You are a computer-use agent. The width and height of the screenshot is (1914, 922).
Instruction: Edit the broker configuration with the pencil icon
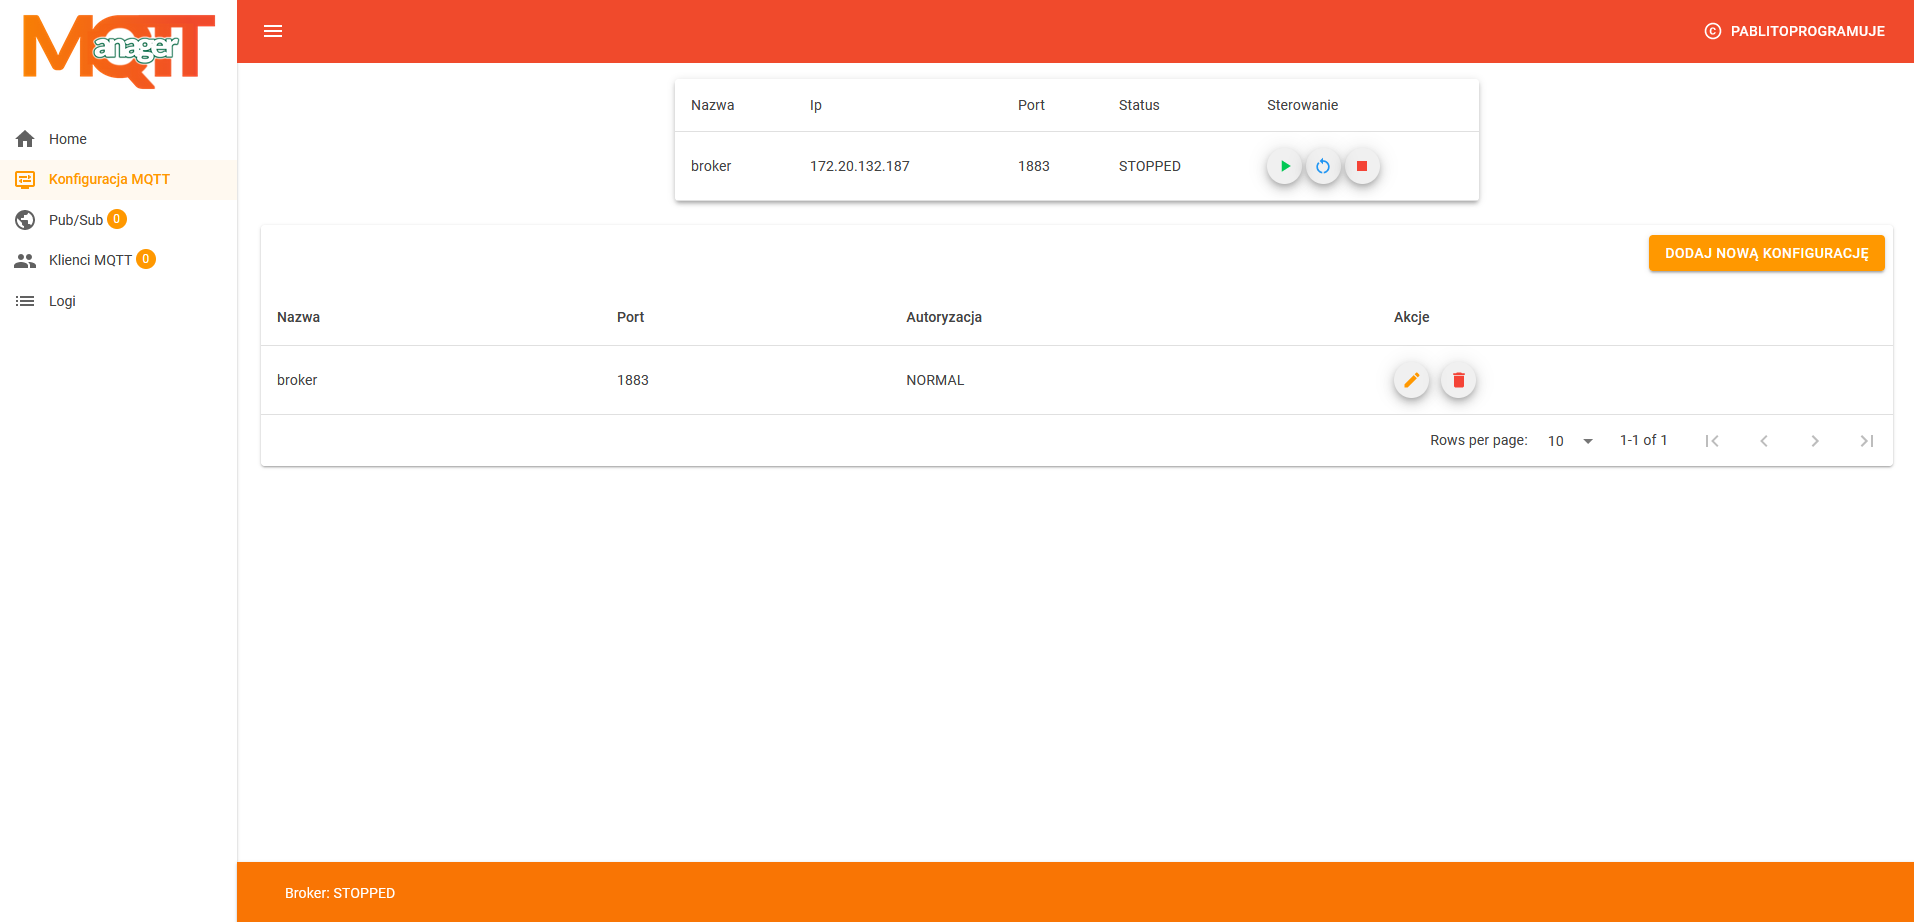click(x=1411, y=380)
